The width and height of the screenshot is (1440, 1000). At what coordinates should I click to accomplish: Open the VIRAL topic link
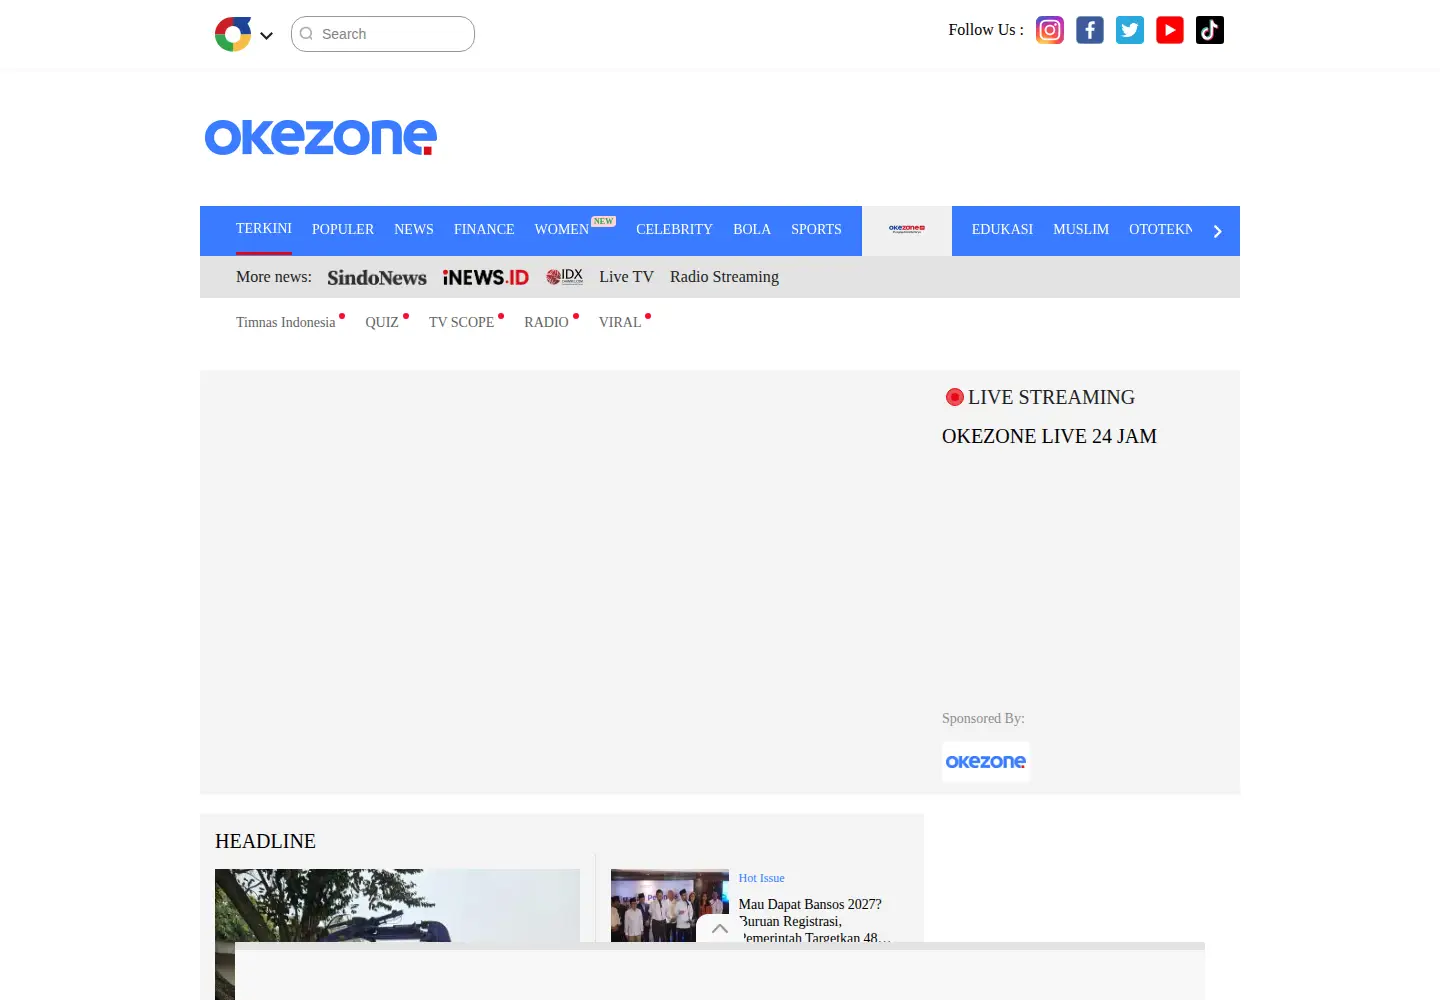(x=620, y=322)
